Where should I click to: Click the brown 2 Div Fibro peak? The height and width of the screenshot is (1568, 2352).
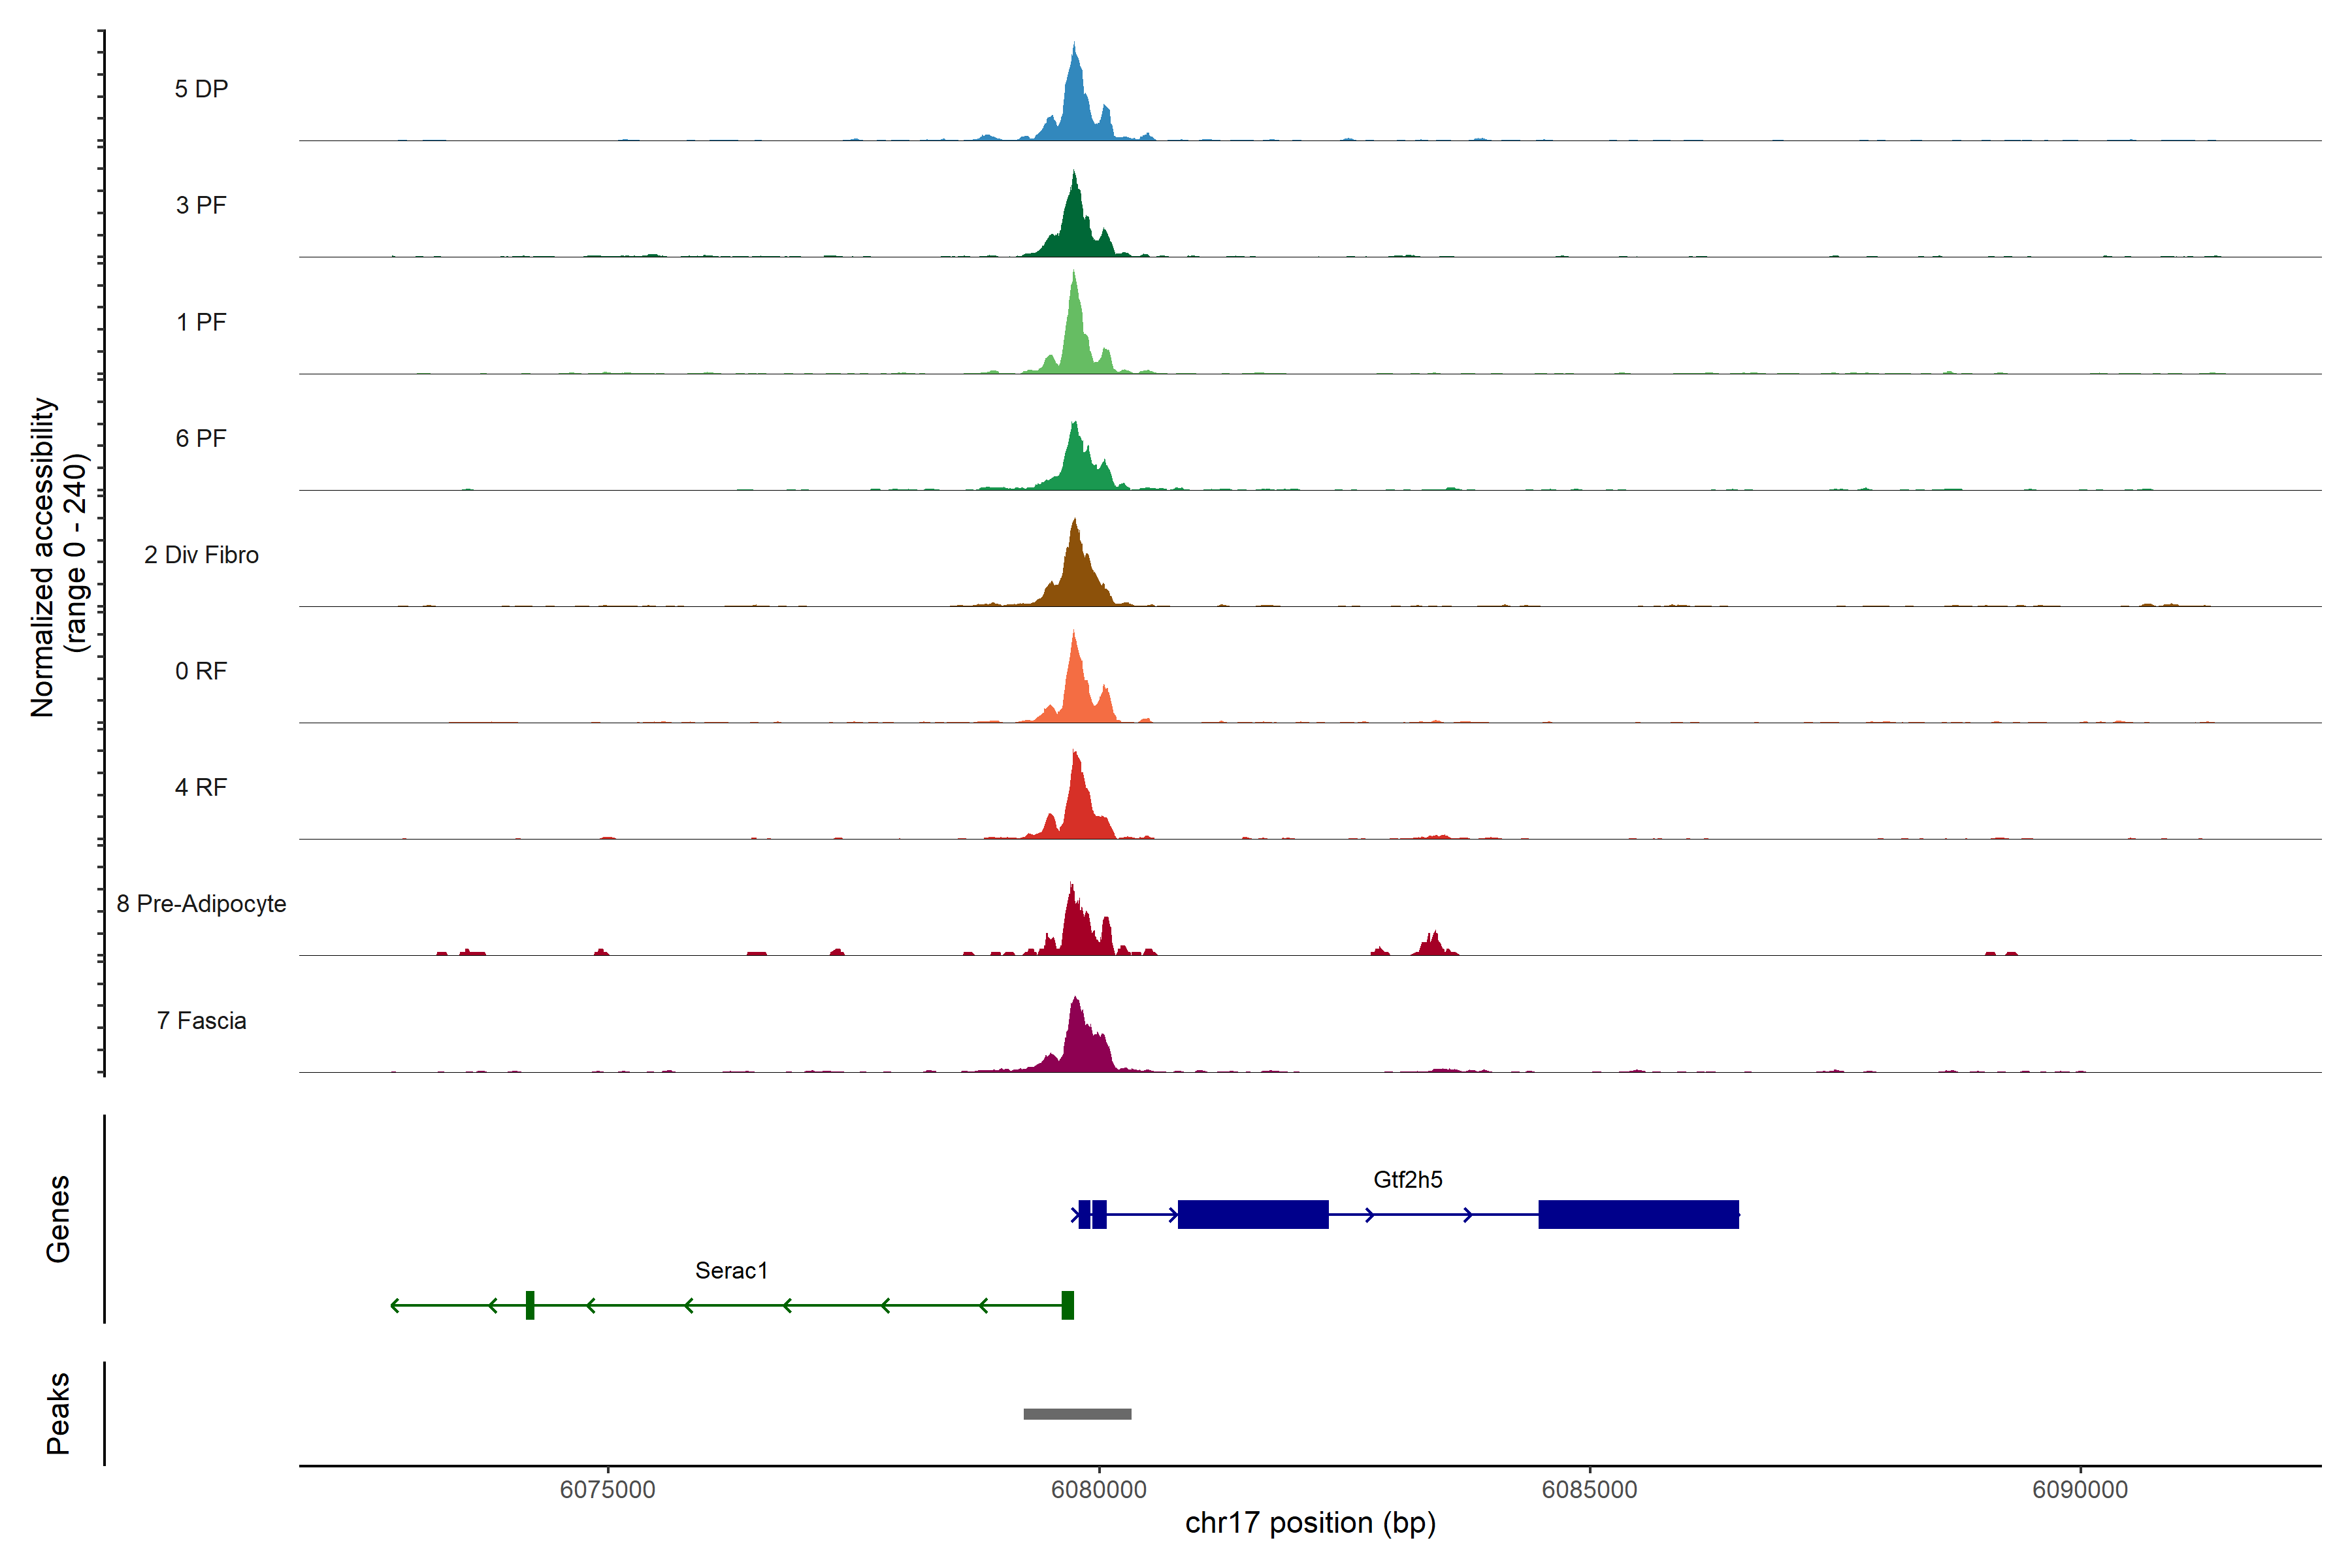1076,575
